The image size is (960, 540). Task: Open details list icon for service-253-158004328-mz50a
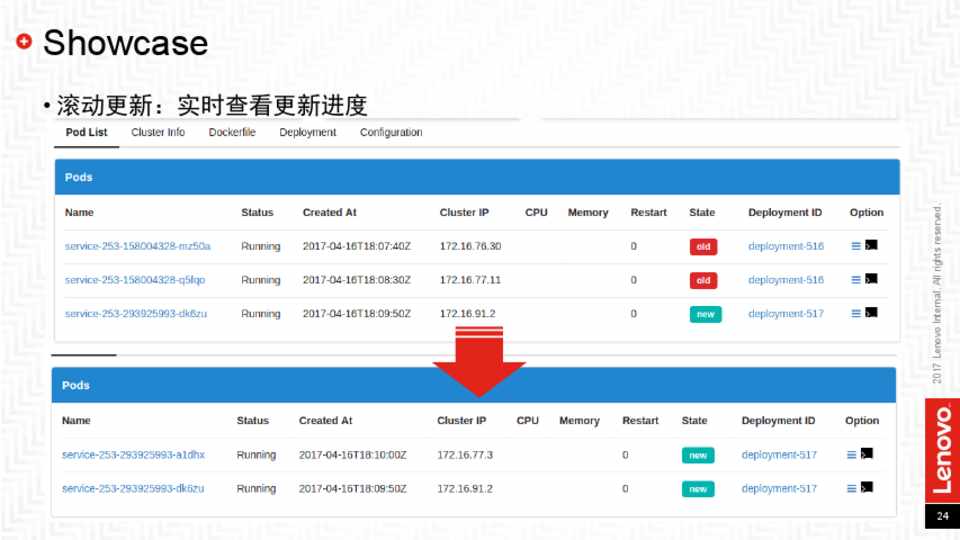pyautogui.click(x=856, y=245)
